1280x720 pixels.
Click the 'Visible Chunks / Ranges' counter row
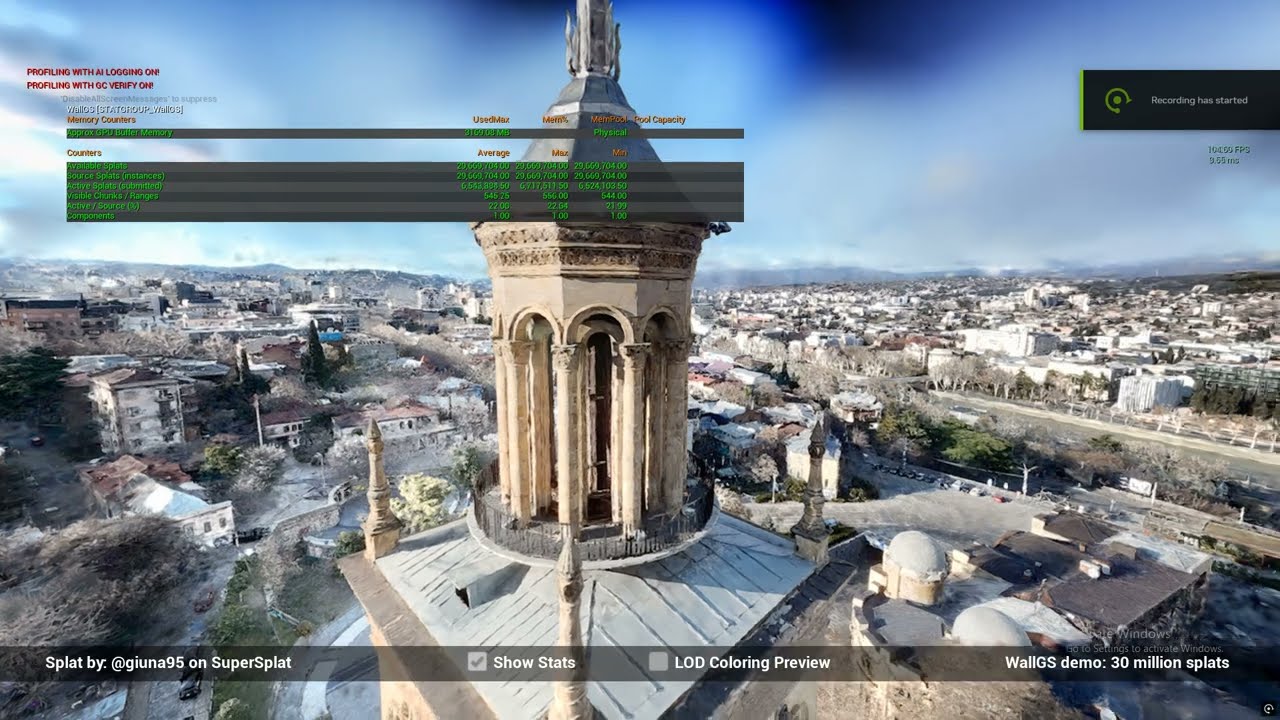(405, 196)
